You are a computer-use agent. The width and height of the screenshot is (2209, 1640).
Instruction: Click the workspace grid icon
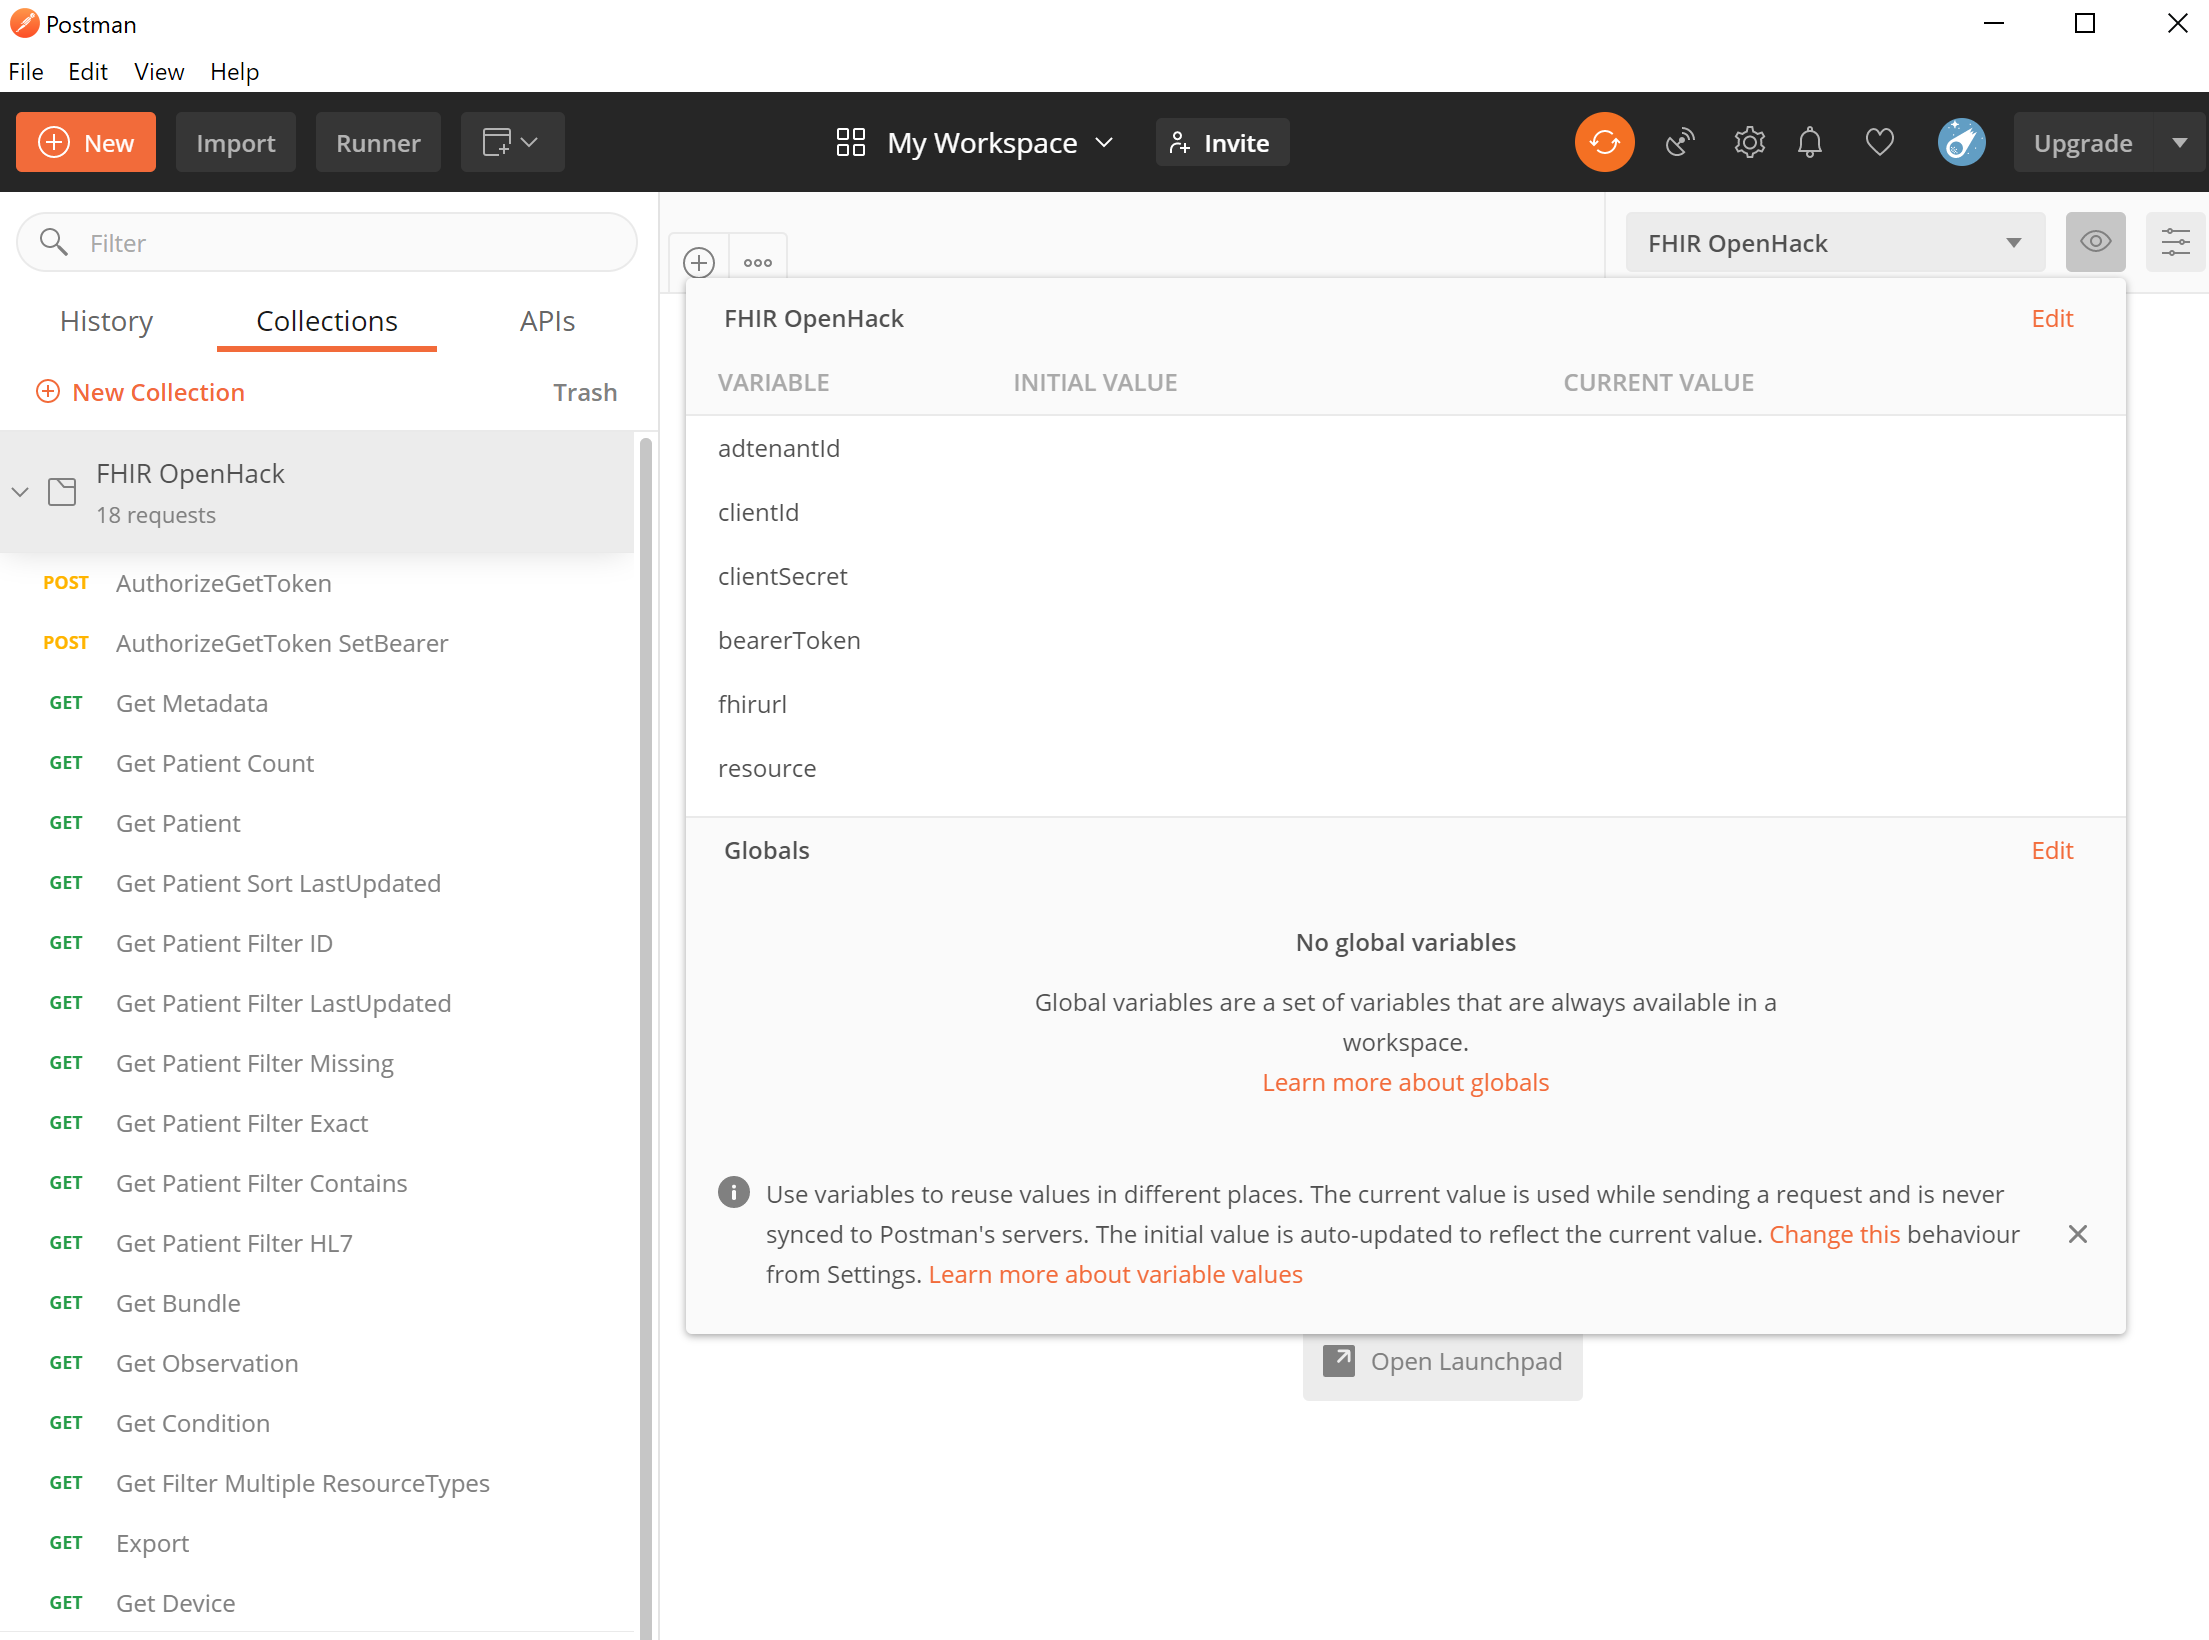click(850, 142)
